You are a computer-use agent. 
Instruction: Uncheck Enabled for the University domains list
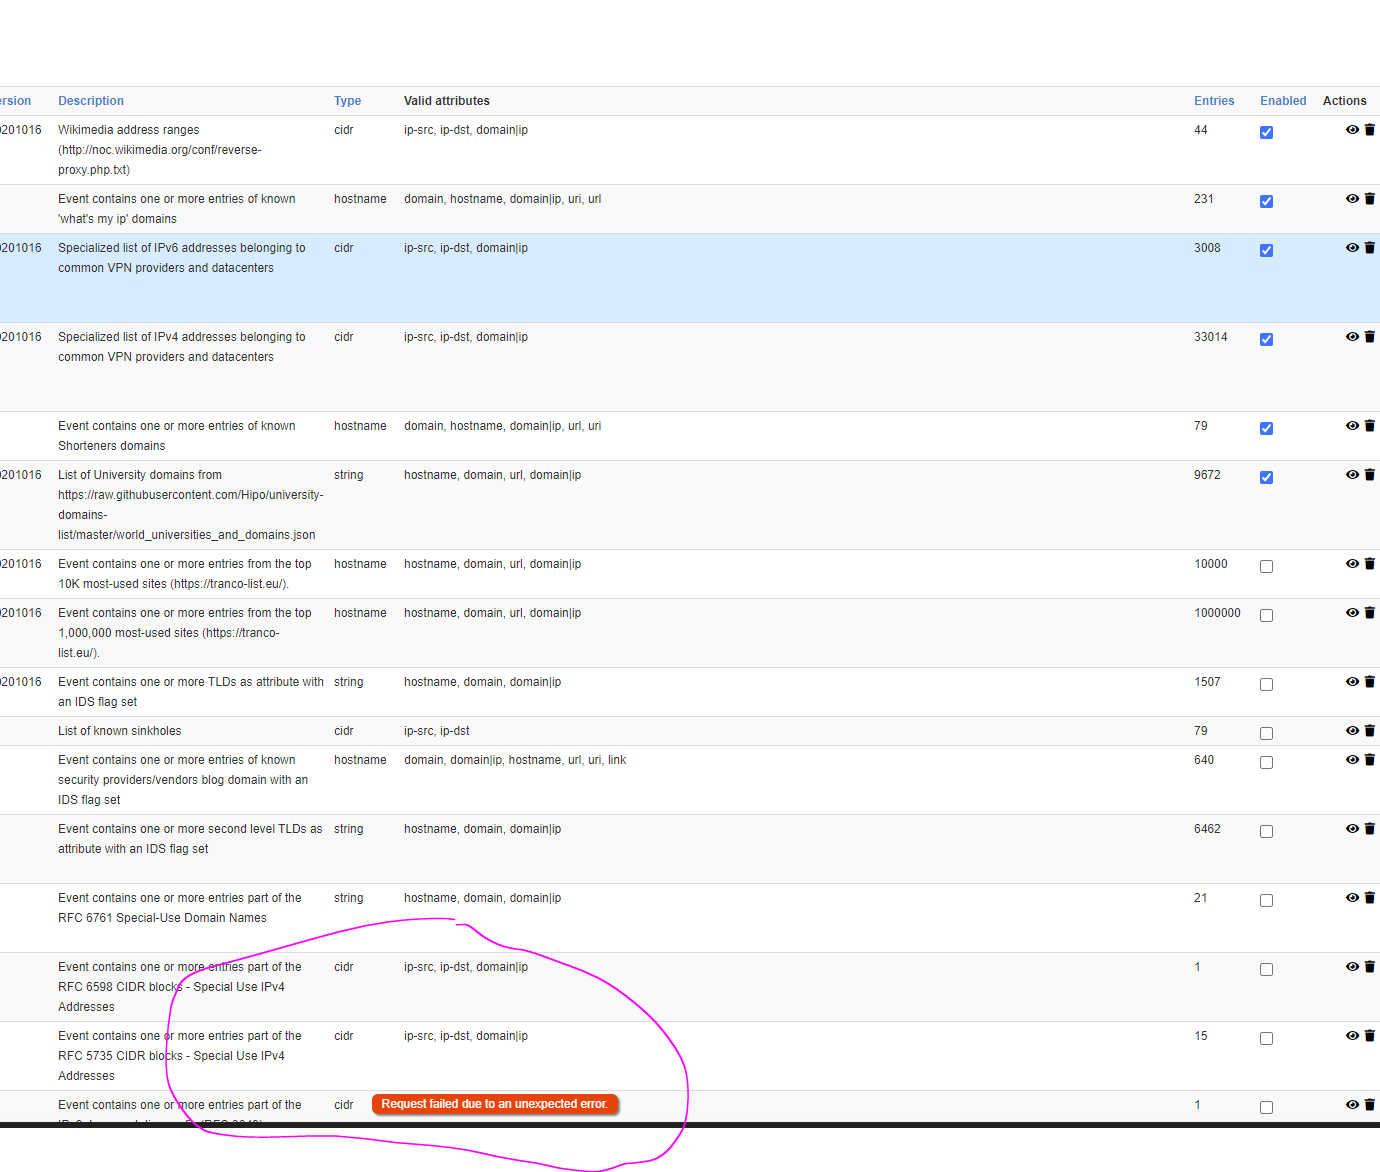(1267, 477)
